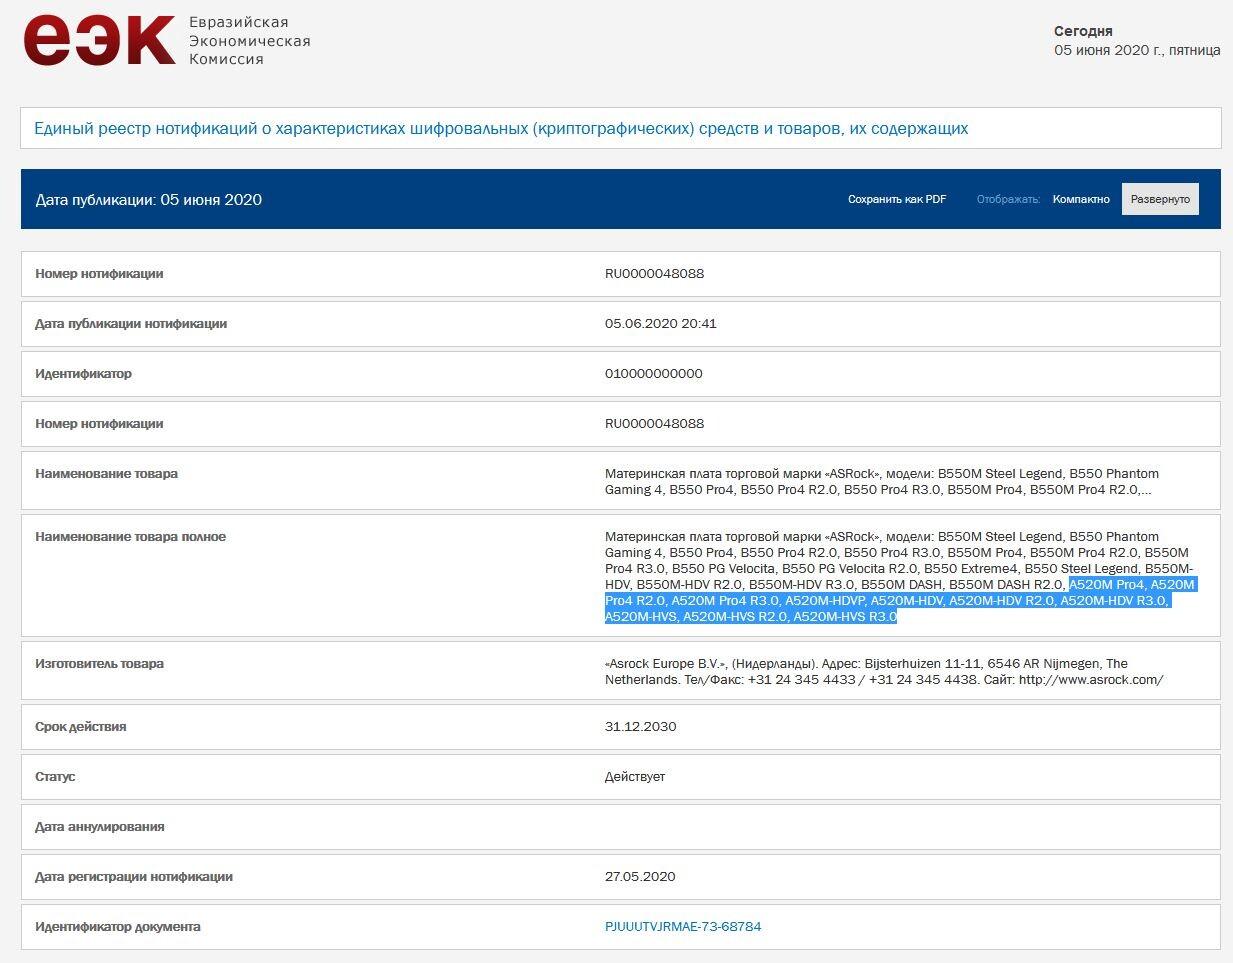Click the truncated 'Наименование товара' value

(880, 481)
